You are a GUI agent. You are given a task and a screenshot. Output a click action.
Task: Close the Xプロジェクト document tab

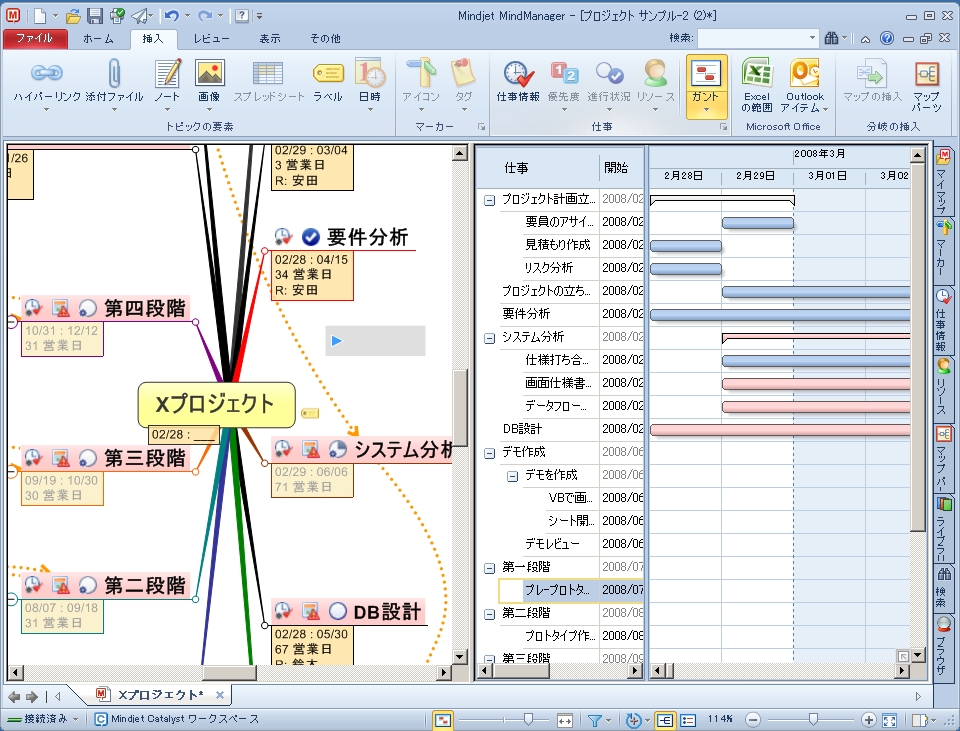(220, 695)
